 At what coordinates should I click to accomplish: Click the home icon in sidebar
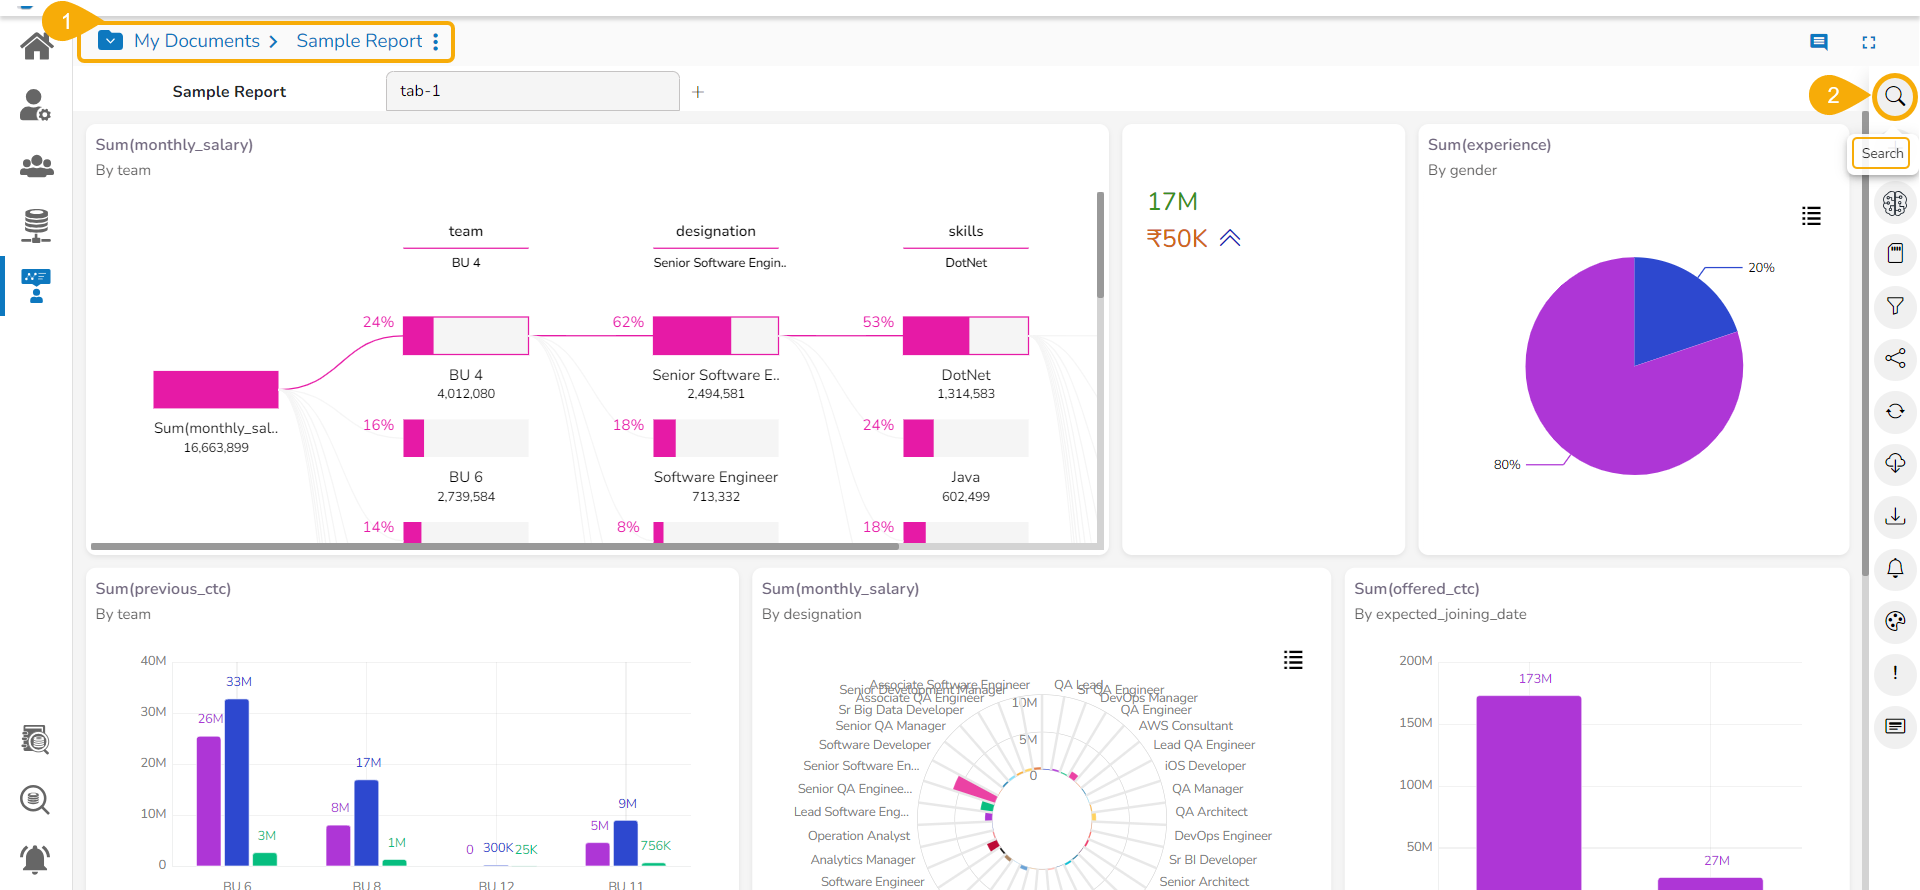[37, 46]
